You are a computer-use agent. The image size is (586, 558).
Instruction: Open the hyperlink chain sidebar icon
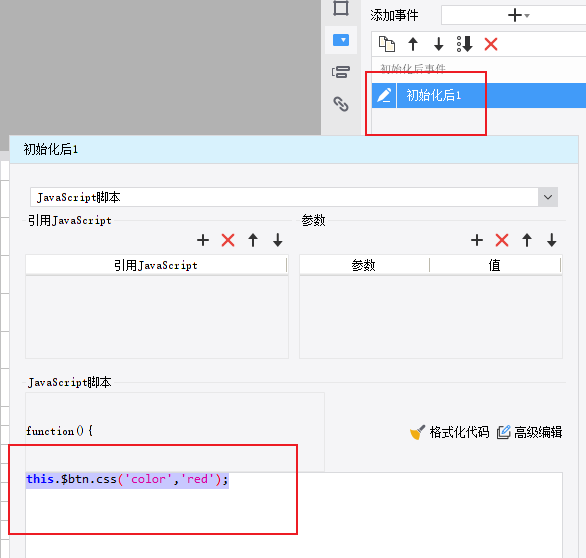[x=341, y=104]
